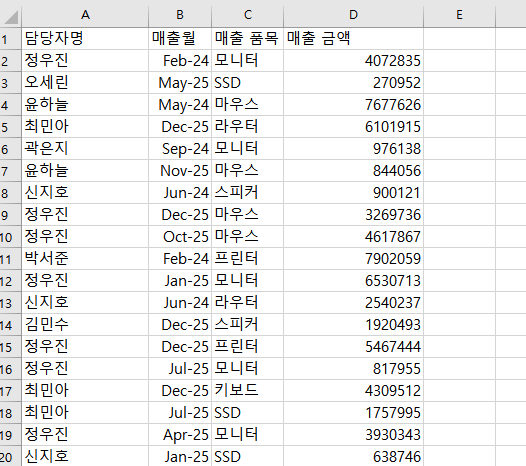This screenshot has width=526, height=466.
Task: Select Feb-24 cell in row 11
Action: (x=180, y=259)
